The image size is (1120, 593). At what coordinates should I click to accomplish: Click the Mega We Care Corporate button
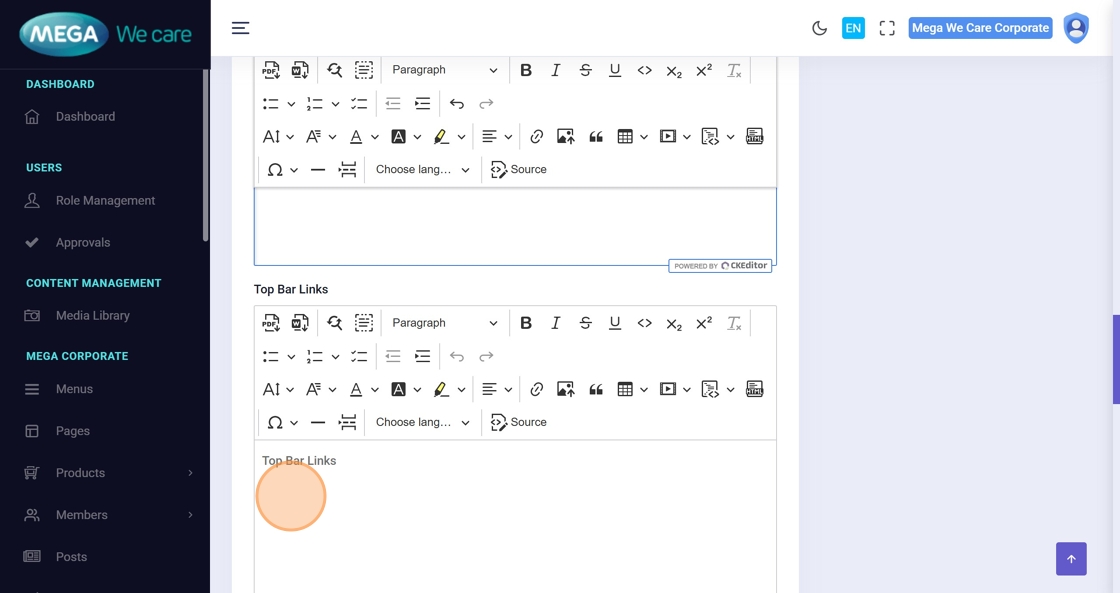pyautogui.click(x=979, y=28)
